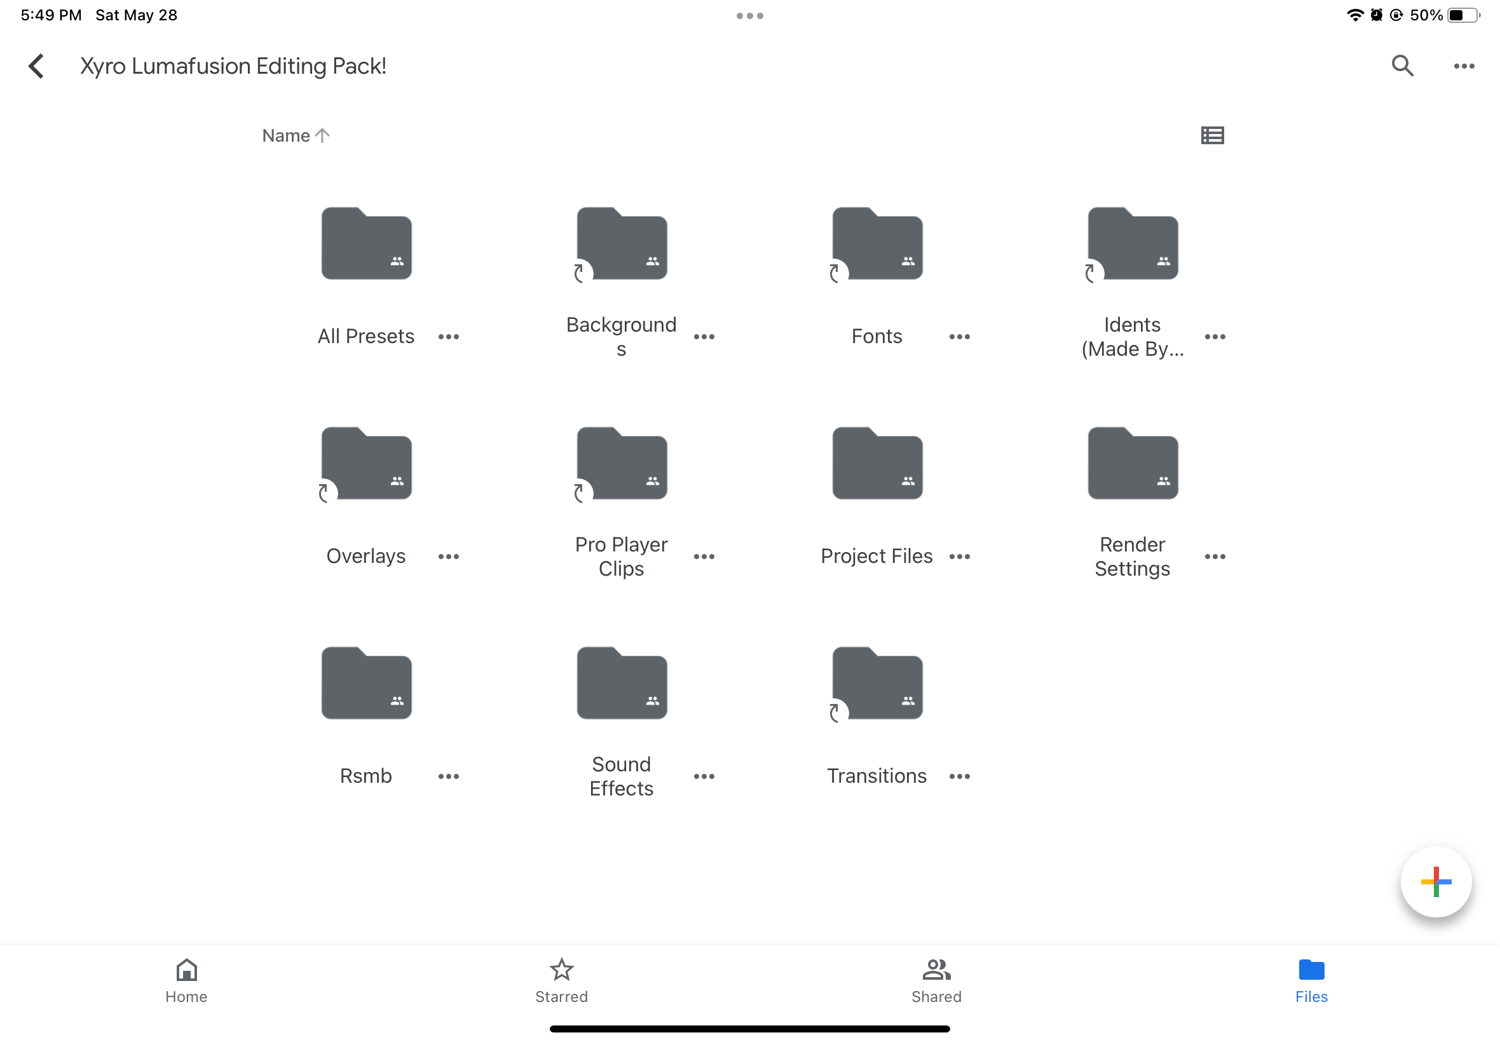
Task: Open the Backgrounds folder icon
Action: (x=621, y=243)
